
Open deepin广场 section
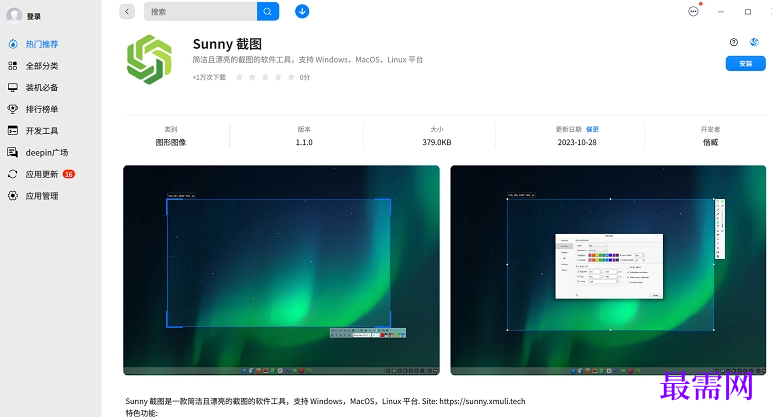click(47, 153)
